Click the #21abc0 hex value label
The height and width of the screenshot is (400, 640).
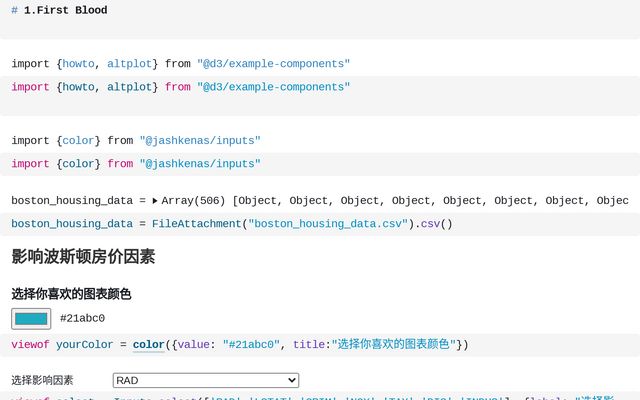point(82,318)
